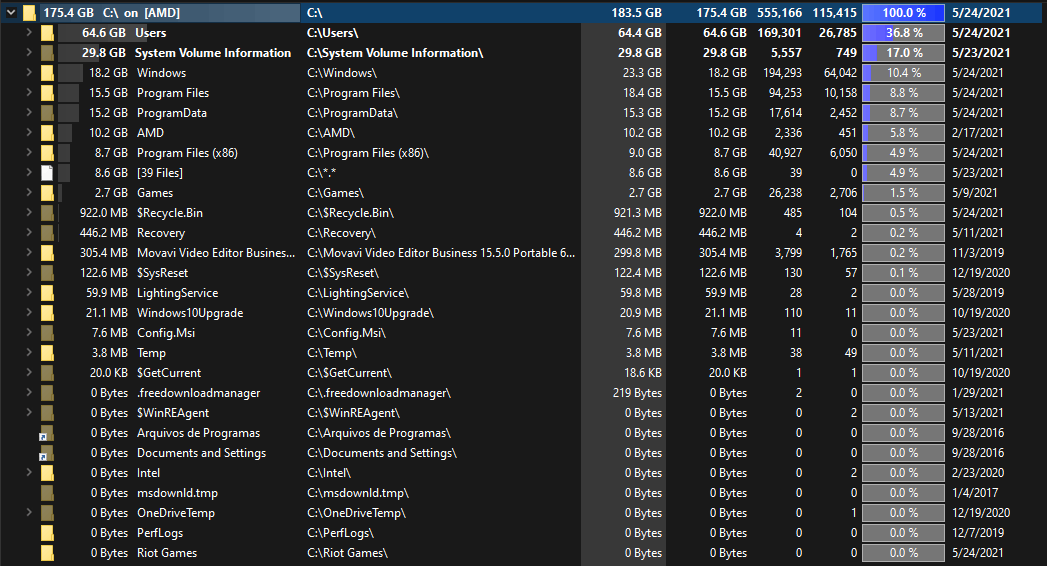Click the C:\ drive folder icon
Screen dimensions: 1047x566
(29, 13)
